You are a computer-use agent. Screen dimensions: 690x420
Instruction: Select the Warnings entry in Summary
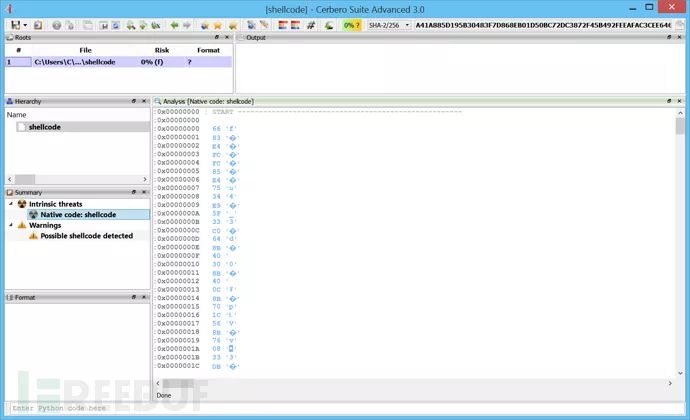tap(45, 225)
